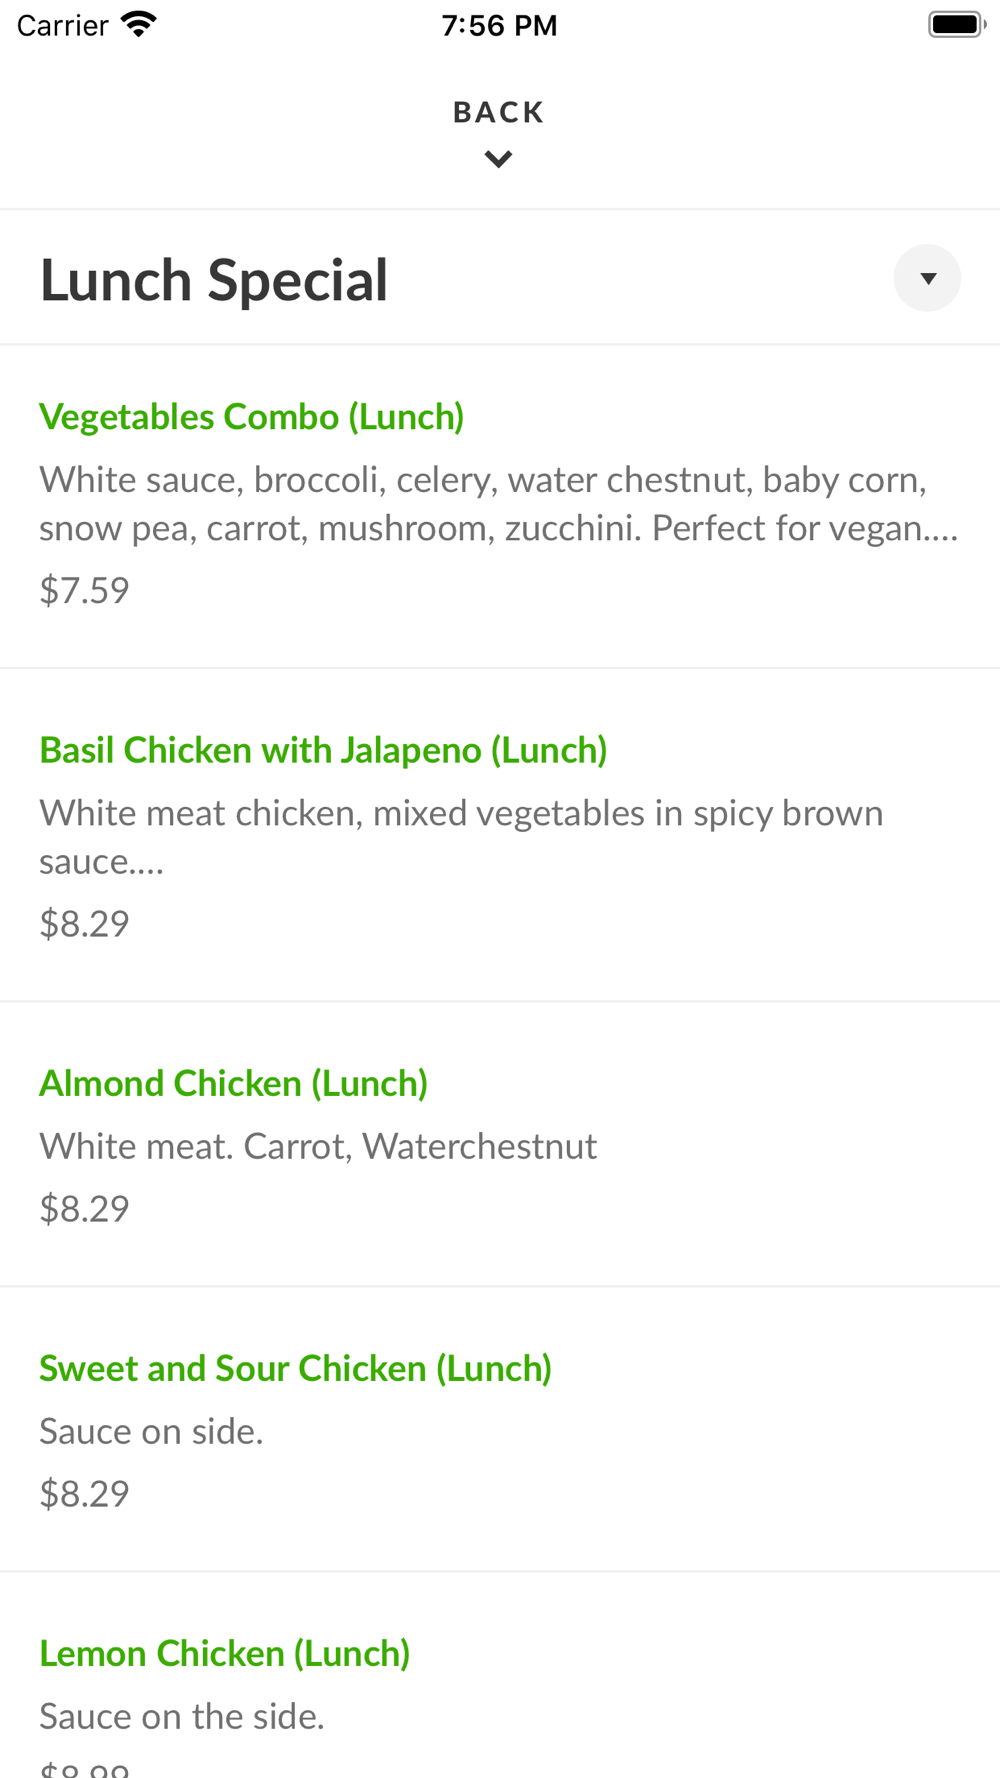Select Vegetables Combo (Lunch) item
Viewport: 1000px width, 1778px height.
(252, 417)
